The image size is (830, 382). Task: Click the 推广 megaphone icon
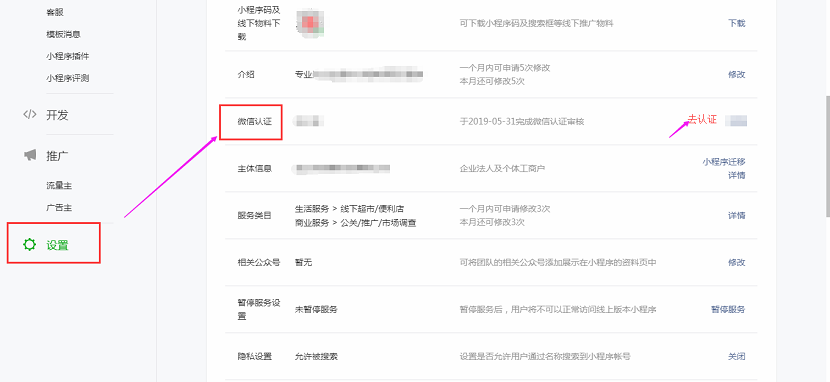tap(30, 156)
